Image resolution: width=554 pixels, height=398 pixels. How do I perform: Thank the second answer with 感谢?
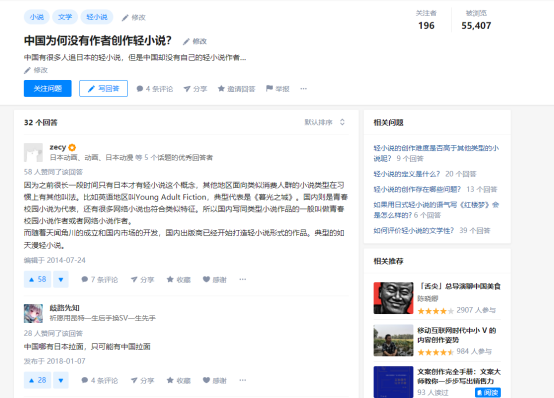click(x=214, y=381)
